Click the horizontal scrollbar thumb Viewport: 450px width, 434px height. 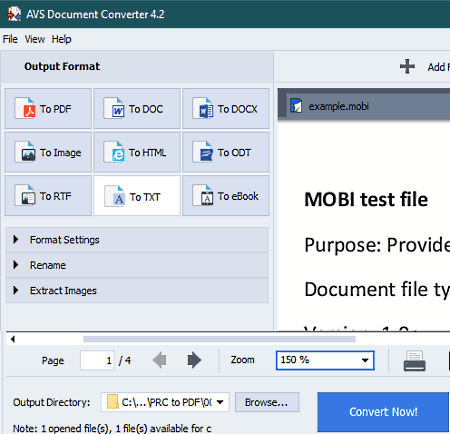[x=219, y=339]
